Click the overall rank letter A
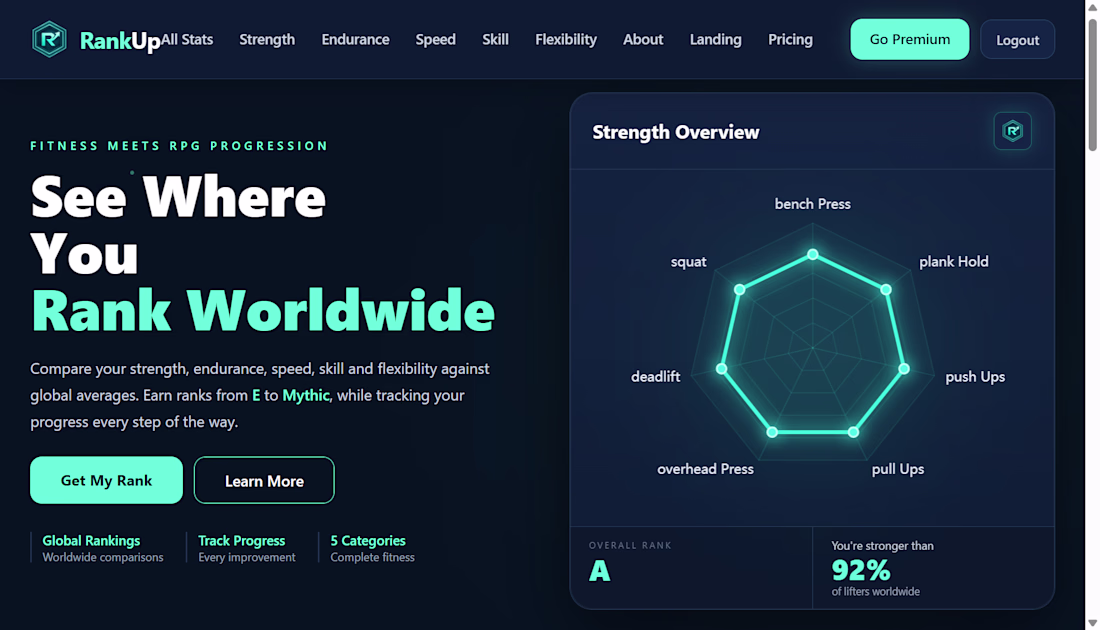The image size is (1100, 630). (x=600, y=571)
